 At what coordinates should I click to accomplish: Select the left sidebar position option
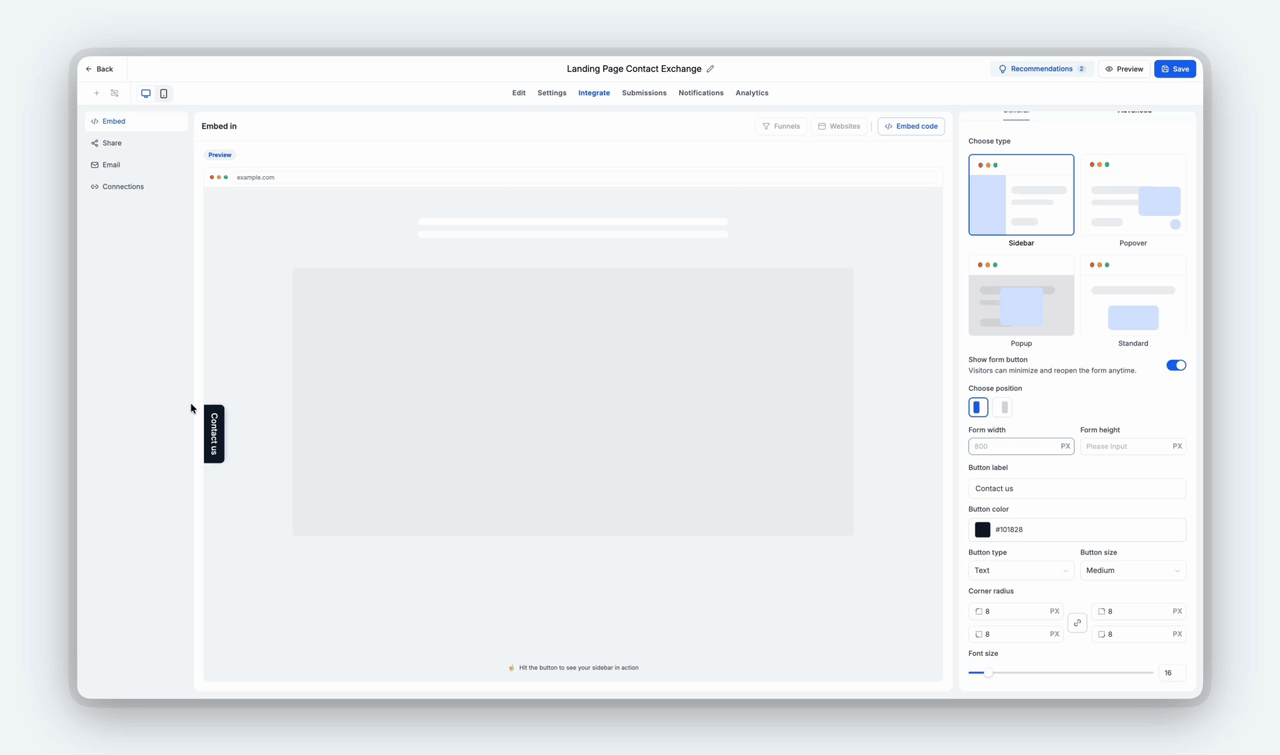point(978,407)
